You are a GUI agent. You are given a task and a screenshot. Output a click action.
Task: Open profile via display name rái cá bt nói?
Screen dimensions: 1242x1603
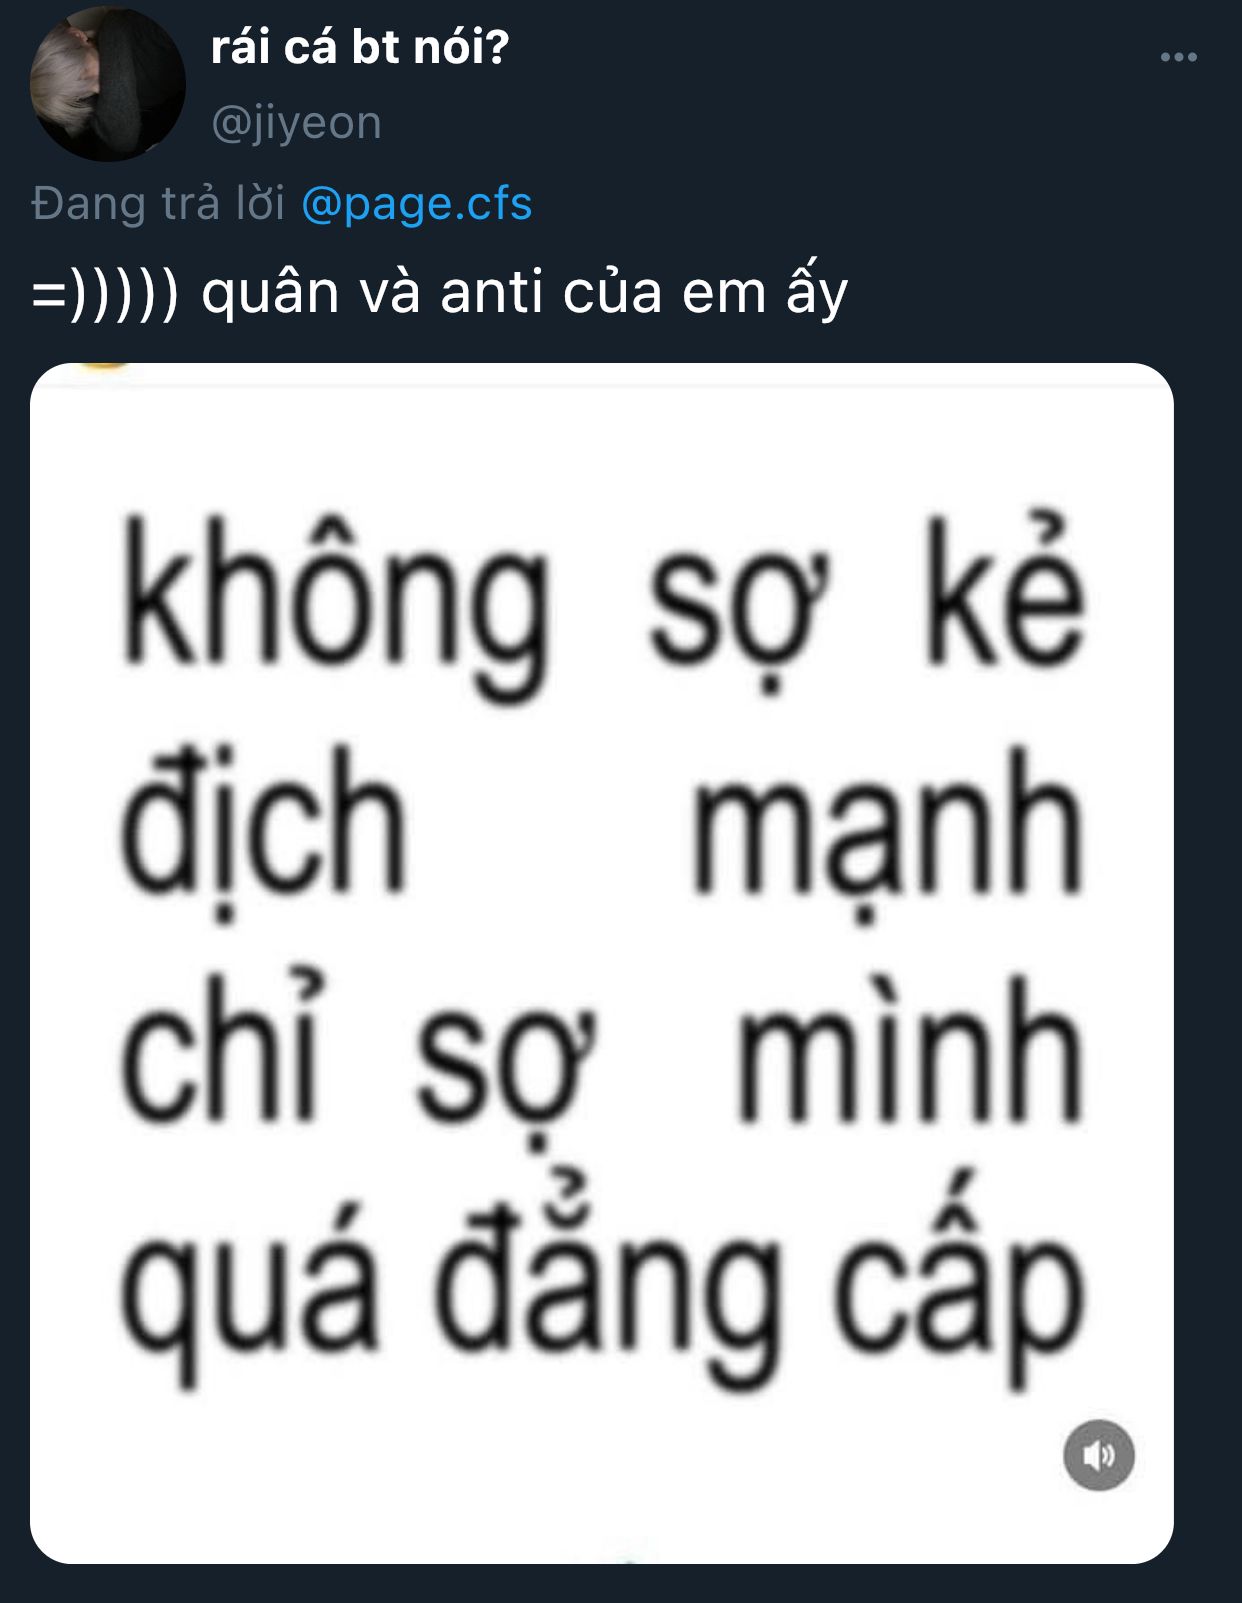point(360,46)
